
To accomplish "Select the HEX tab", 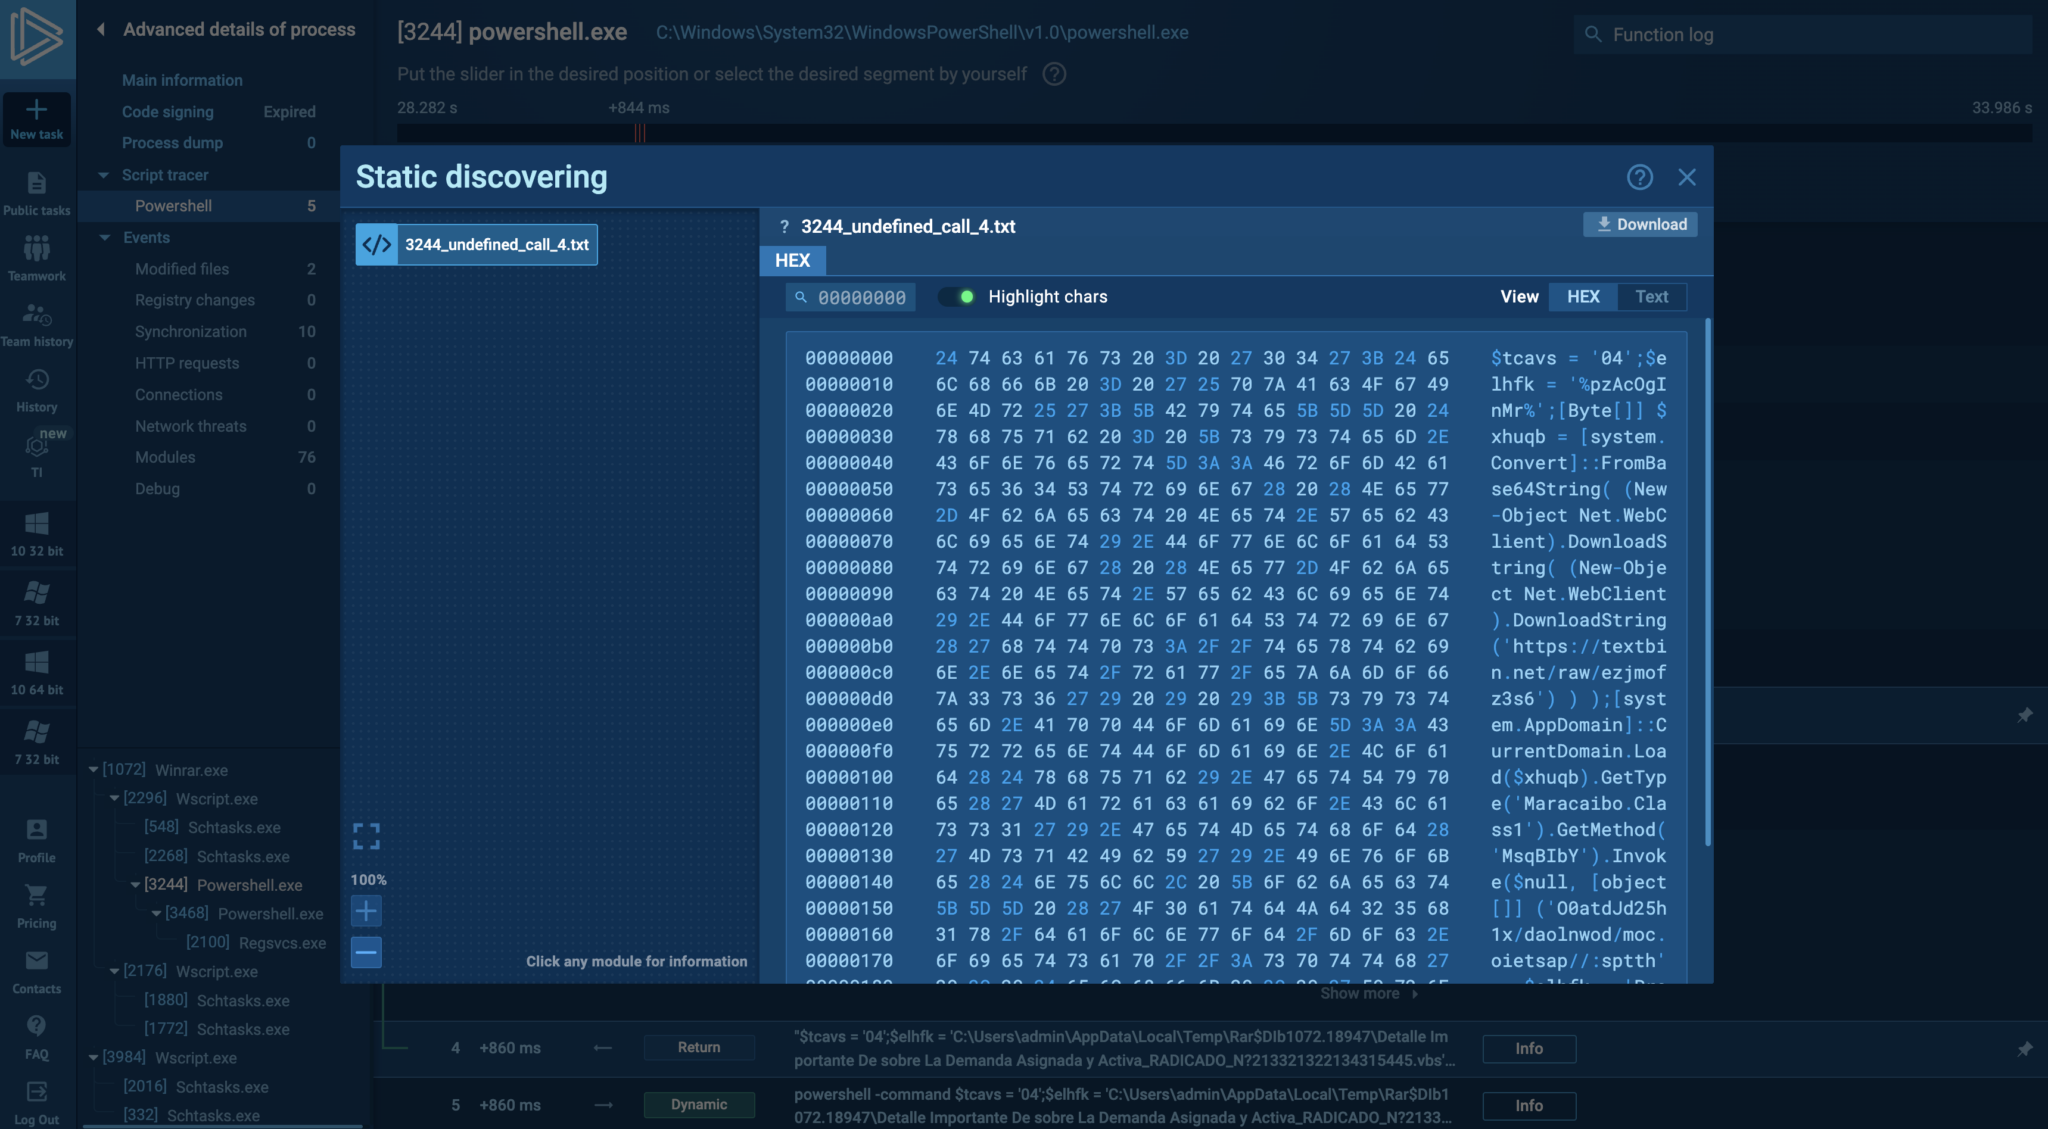I will tap(792, 261).
